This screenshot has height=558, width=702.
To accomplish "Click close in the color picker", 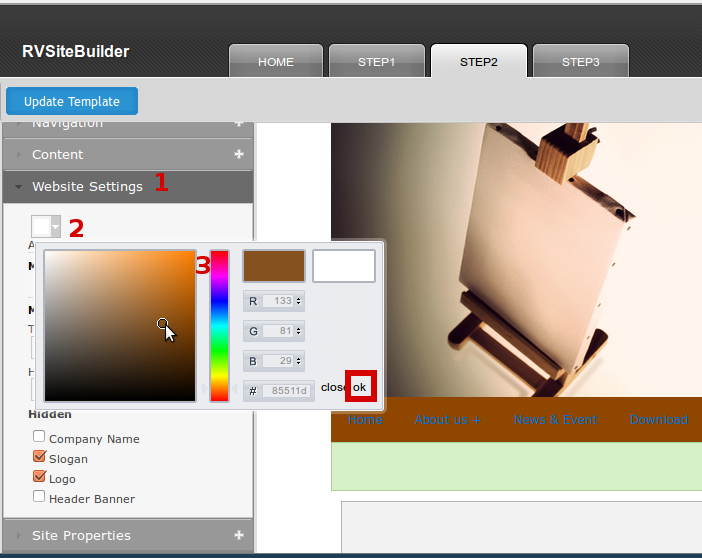I will tap(333, 387).
